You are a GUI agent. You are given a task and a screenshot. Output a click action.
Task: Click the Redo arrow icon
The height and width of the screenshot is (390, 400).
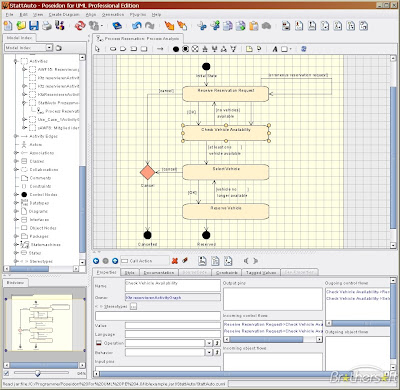150,26
